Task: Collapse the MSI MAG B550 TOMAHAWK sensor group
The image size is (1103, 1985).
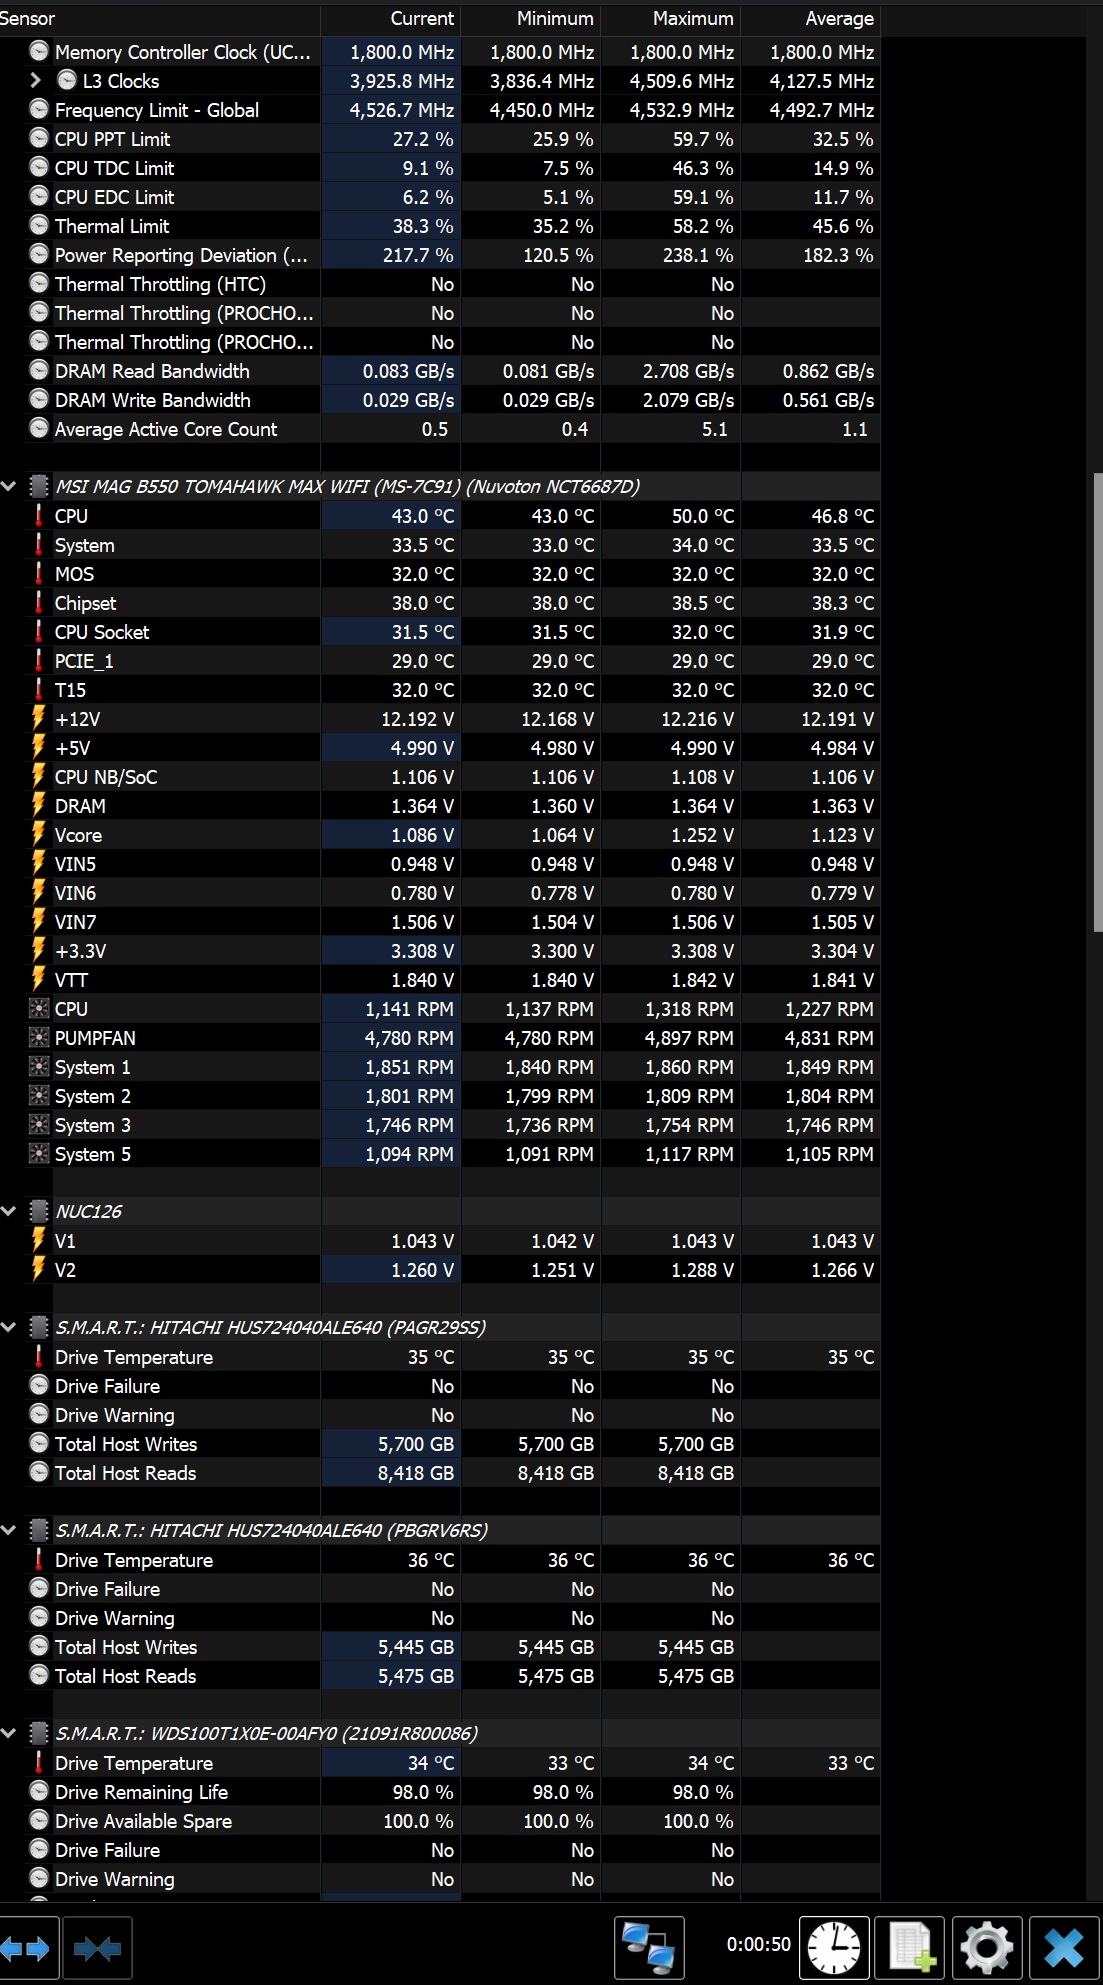Action: point(9,486)
